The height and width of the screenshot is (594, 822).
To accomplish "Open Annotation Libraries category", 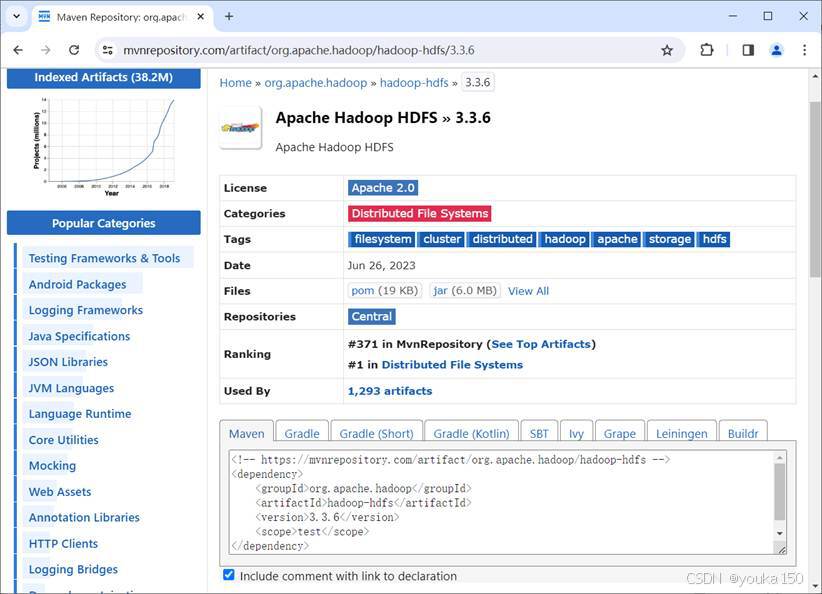I will tap(84, 518).
